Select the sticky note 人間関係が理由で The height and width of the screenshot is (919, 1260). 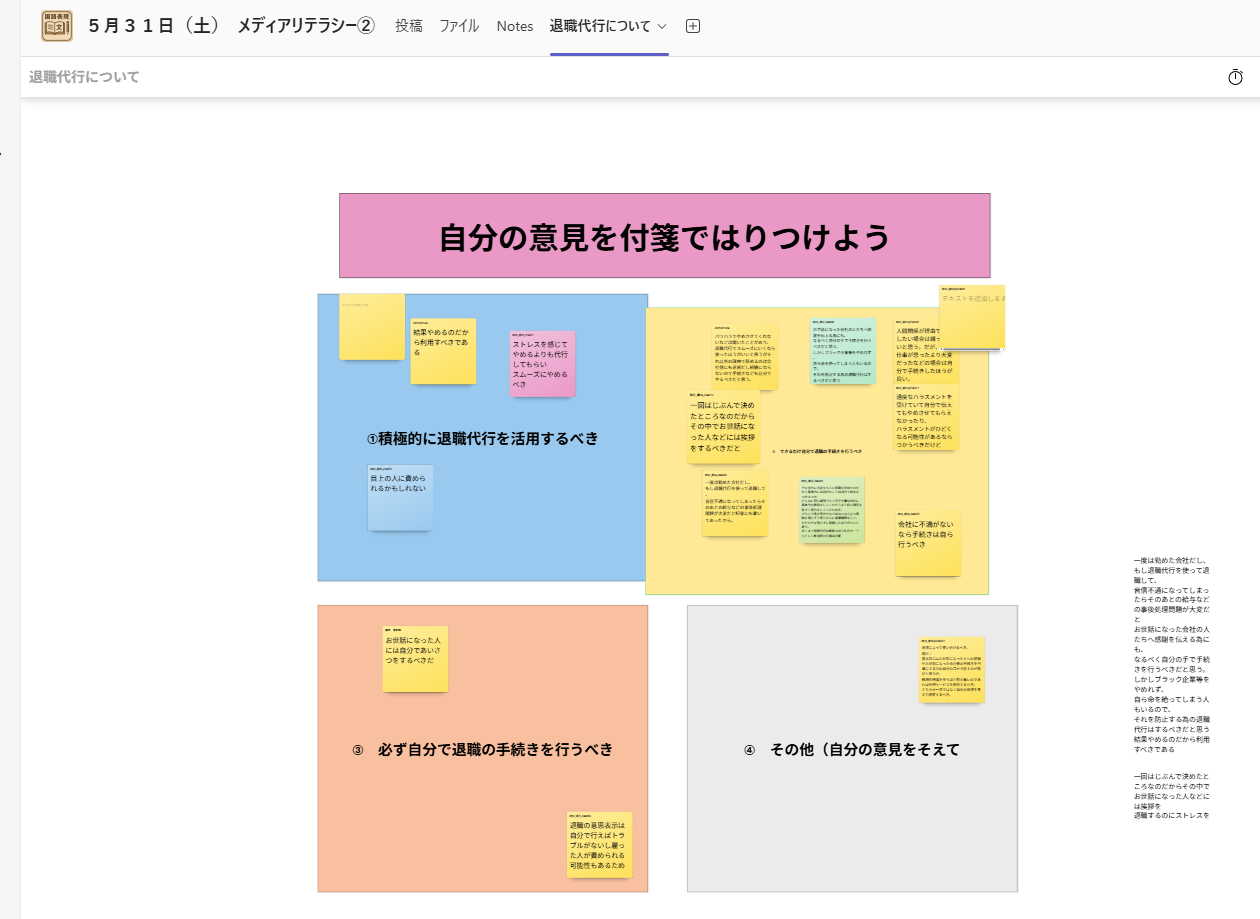click(925, 351)
